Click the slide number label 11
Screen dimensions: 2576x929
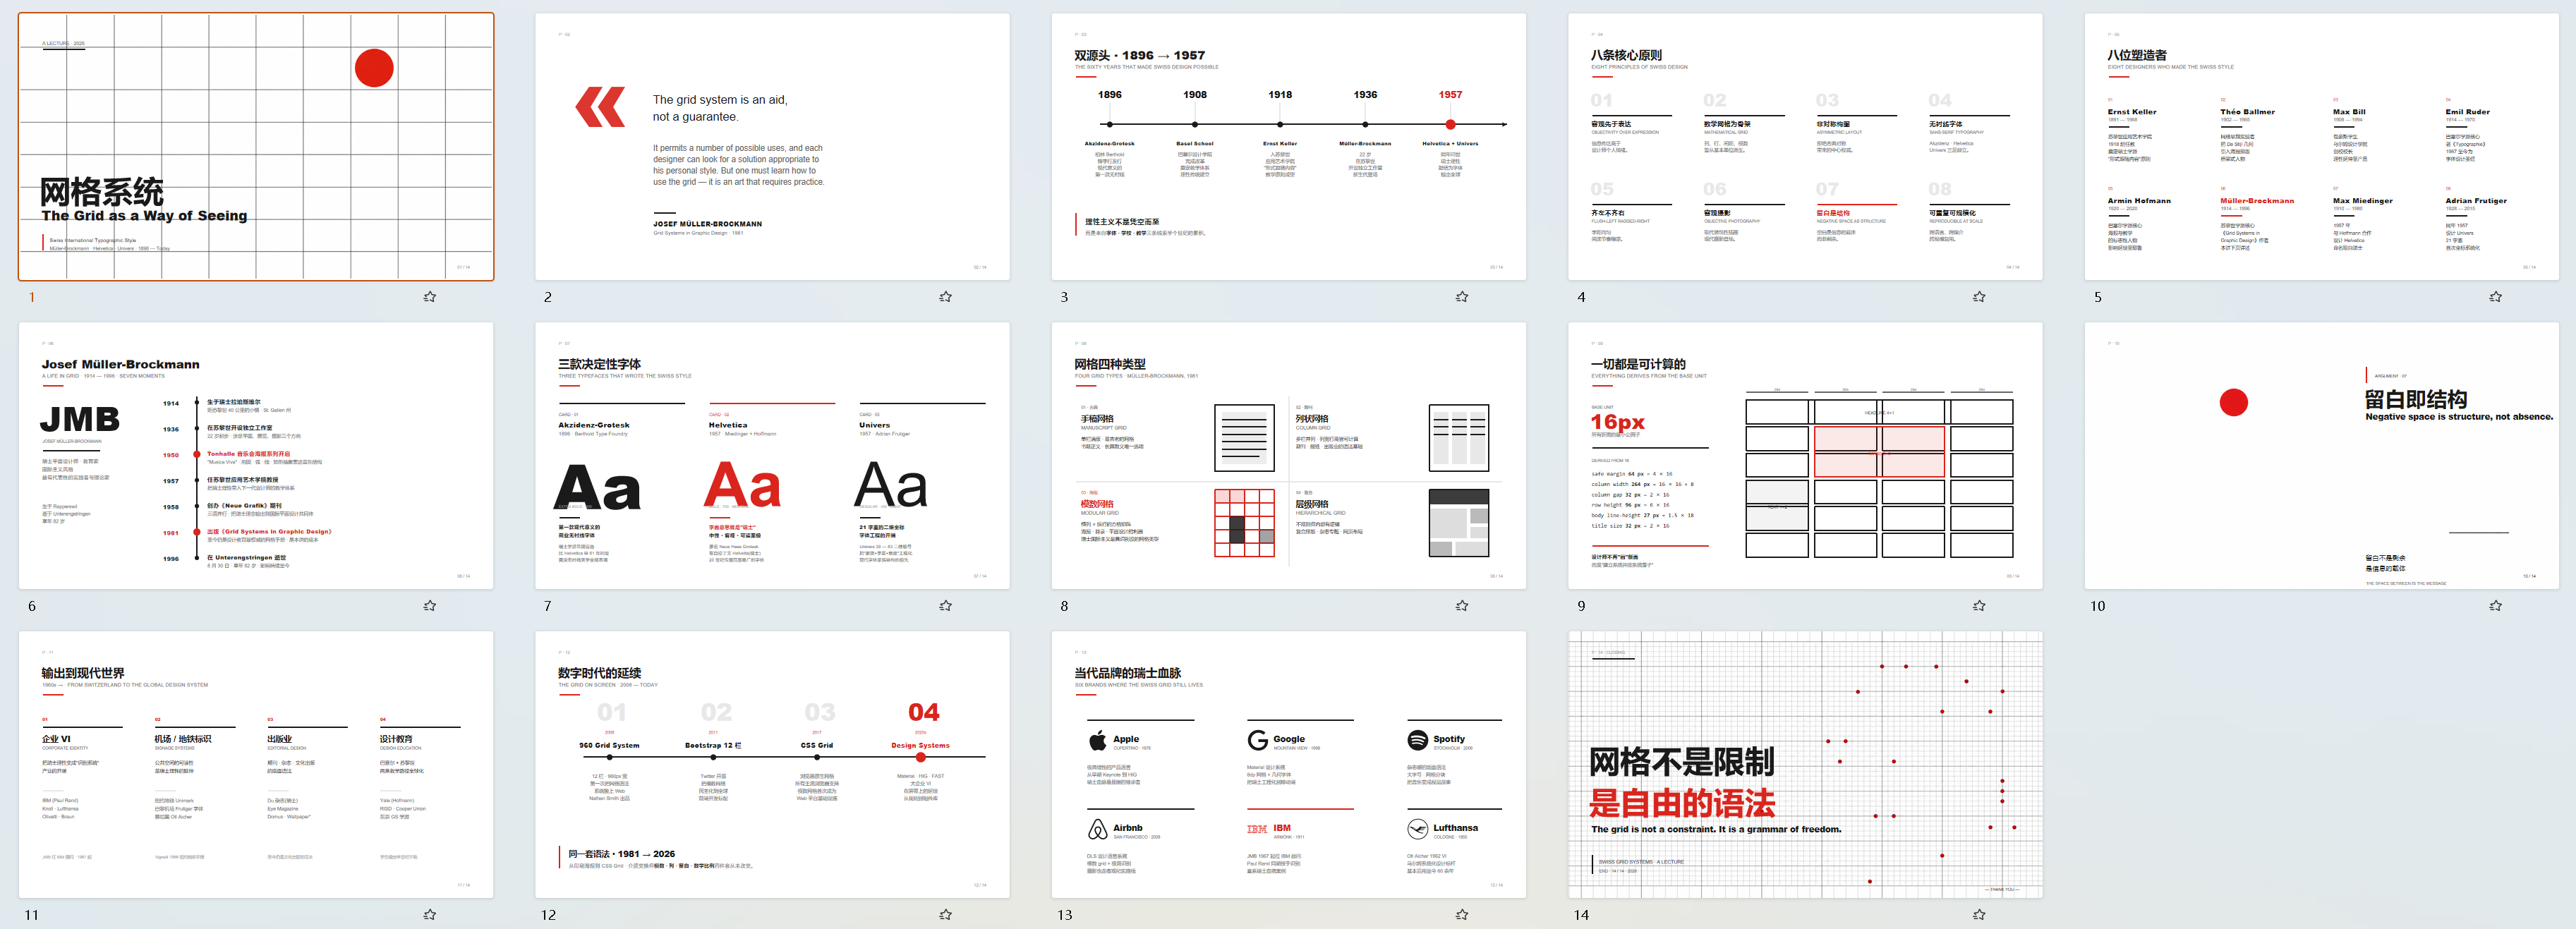pyautogui.click(x=32, y=915)
